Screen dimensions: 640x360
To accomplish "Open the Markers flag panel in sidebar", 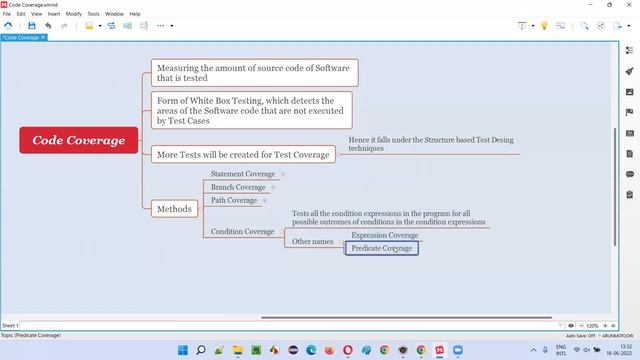I will [630, 112].
